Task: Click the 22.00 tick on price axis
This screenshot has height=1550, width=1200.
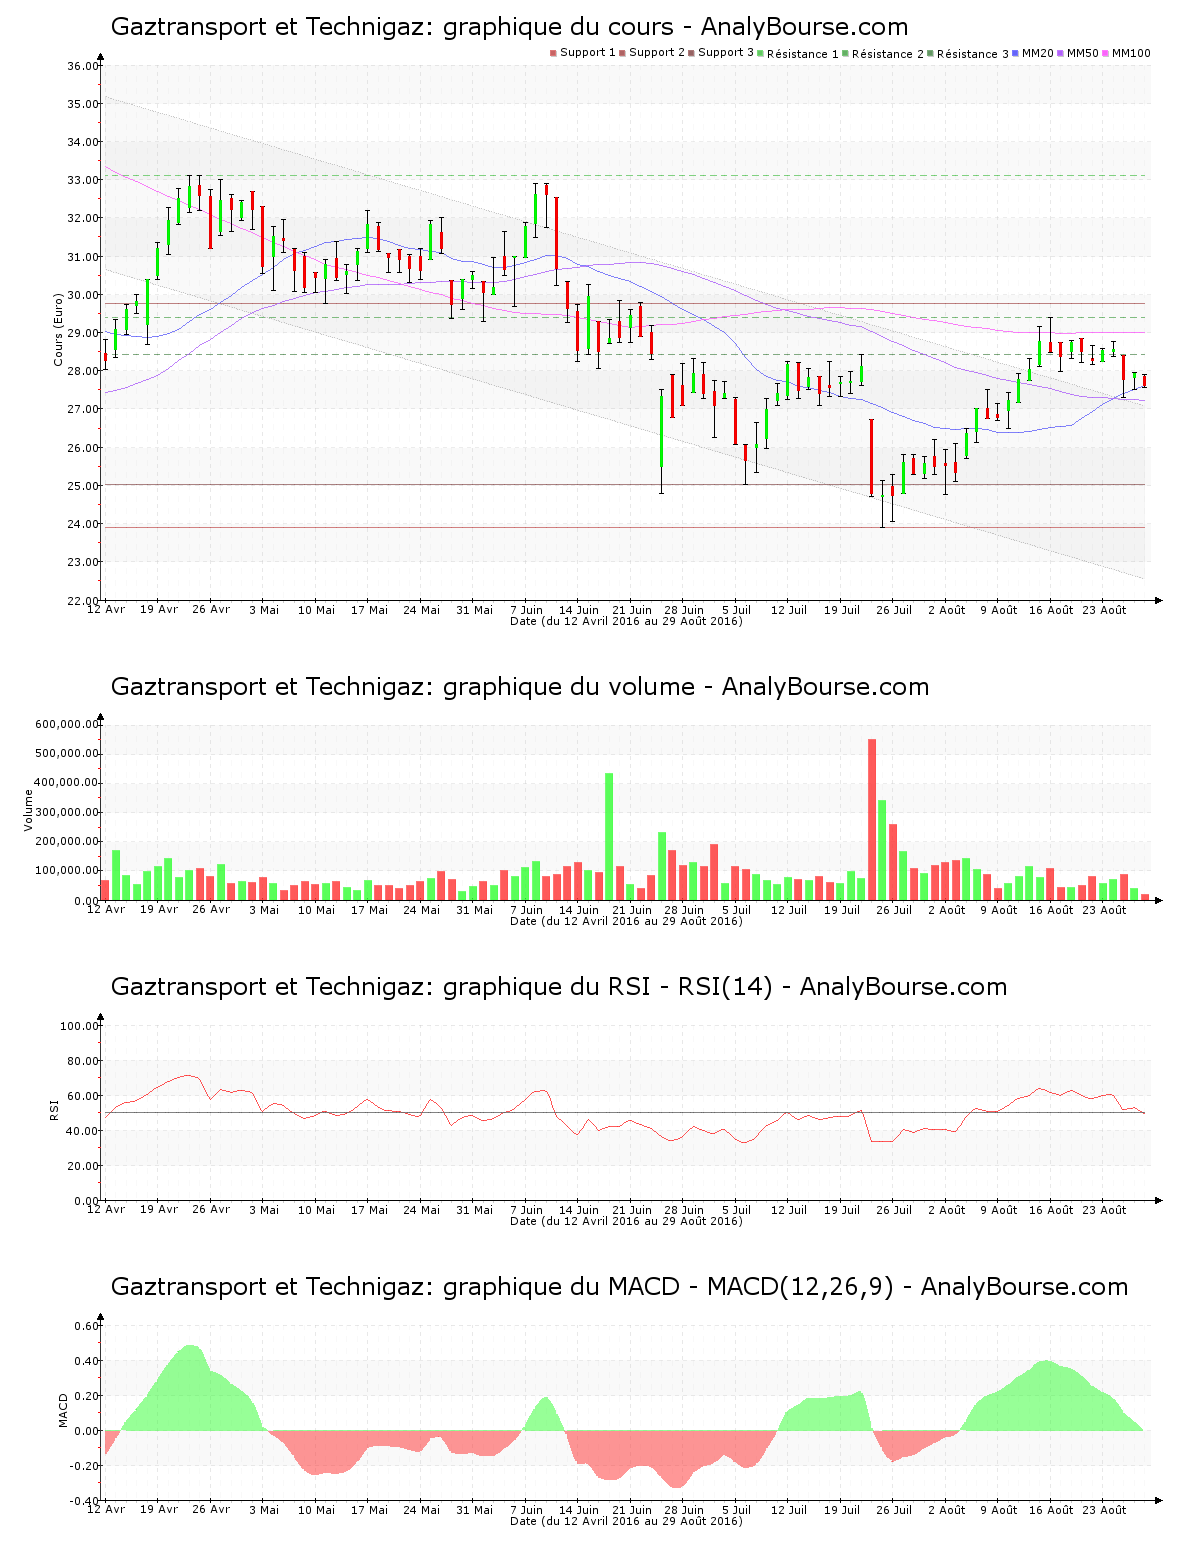Action: (x=84, y=600)
